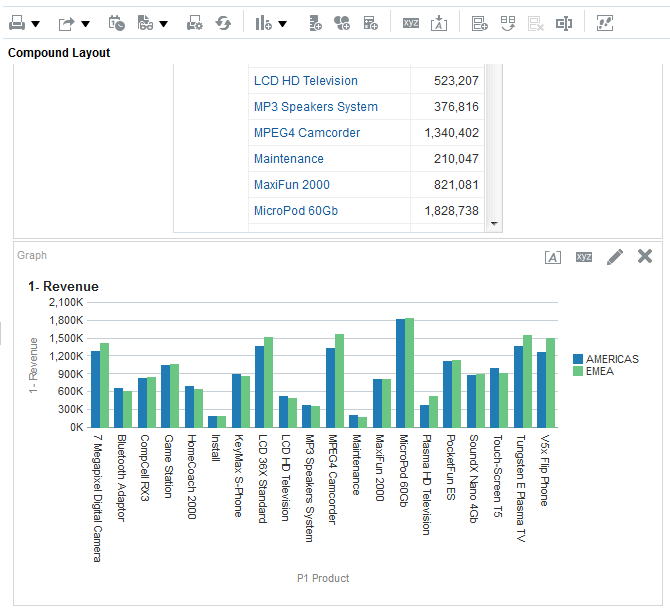This screenshot has width=670, height=612.
Task: Click the XYZ icon in main toolbar
Action: click(x=411, y=23)
